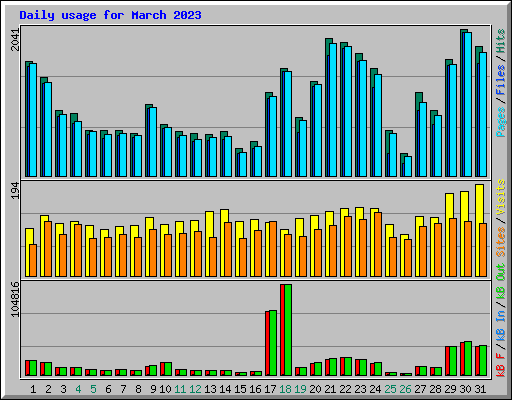
Task: Click the green weekend day 4 label
Action: coord(78,389)
